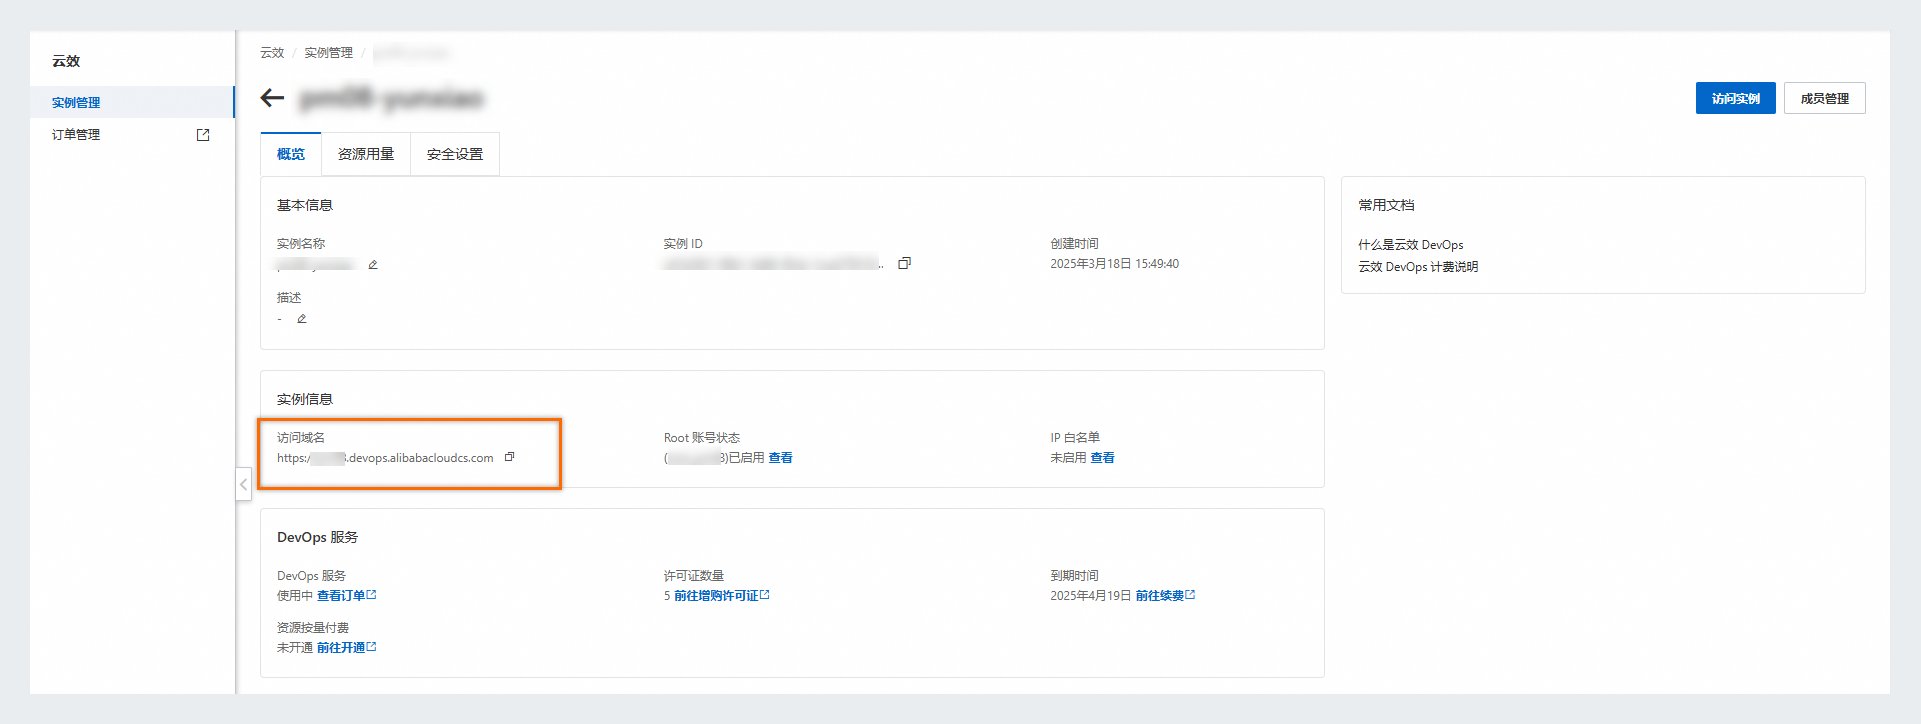
Task: Click the 云效 title in the sidebar
Action: (x=66, y=61)
